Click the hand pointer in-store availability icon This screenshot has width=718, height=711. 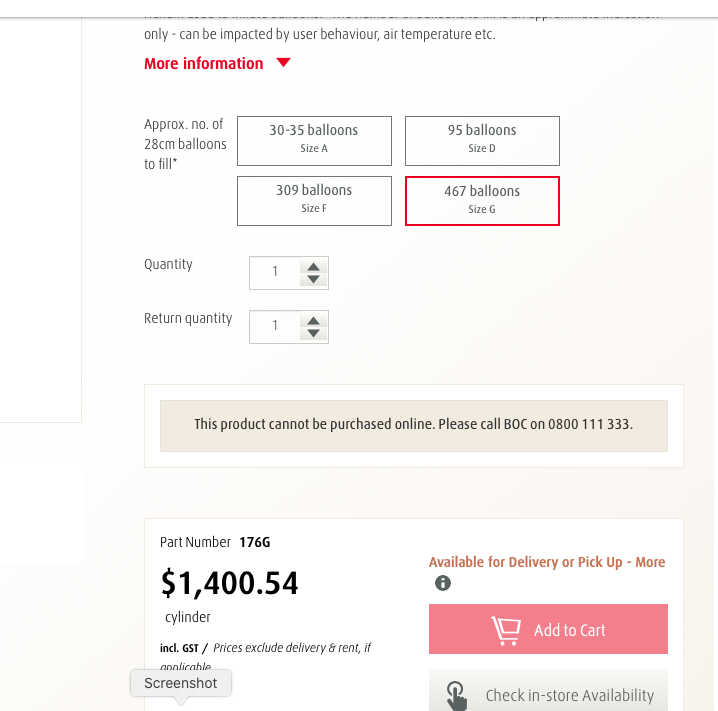tap(456, 695)
